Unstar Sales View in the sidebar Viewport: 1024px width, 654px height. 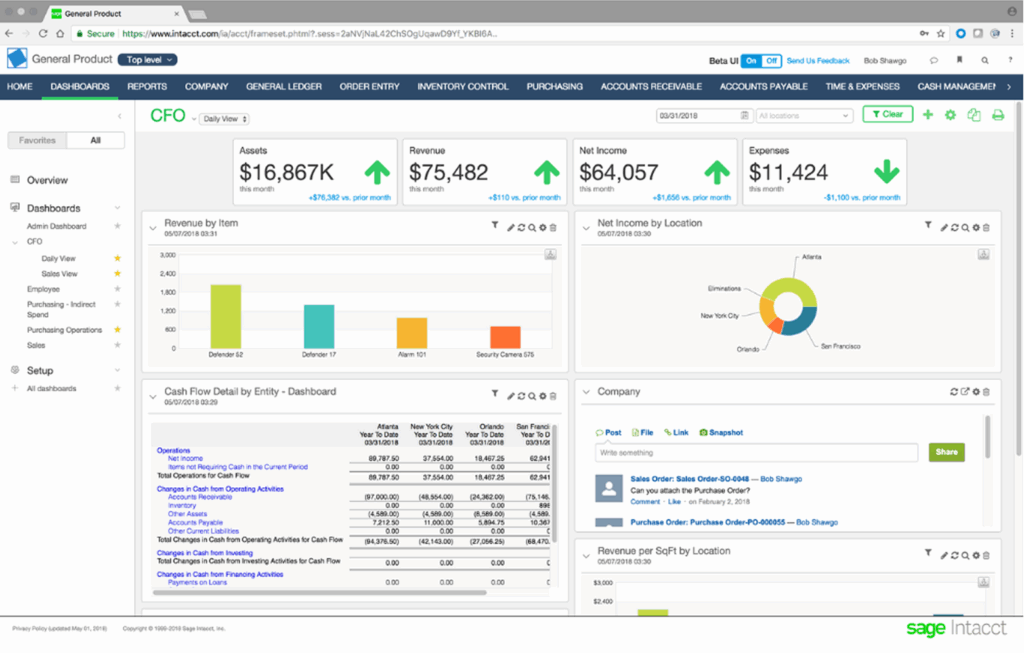(x=117, y=273)
